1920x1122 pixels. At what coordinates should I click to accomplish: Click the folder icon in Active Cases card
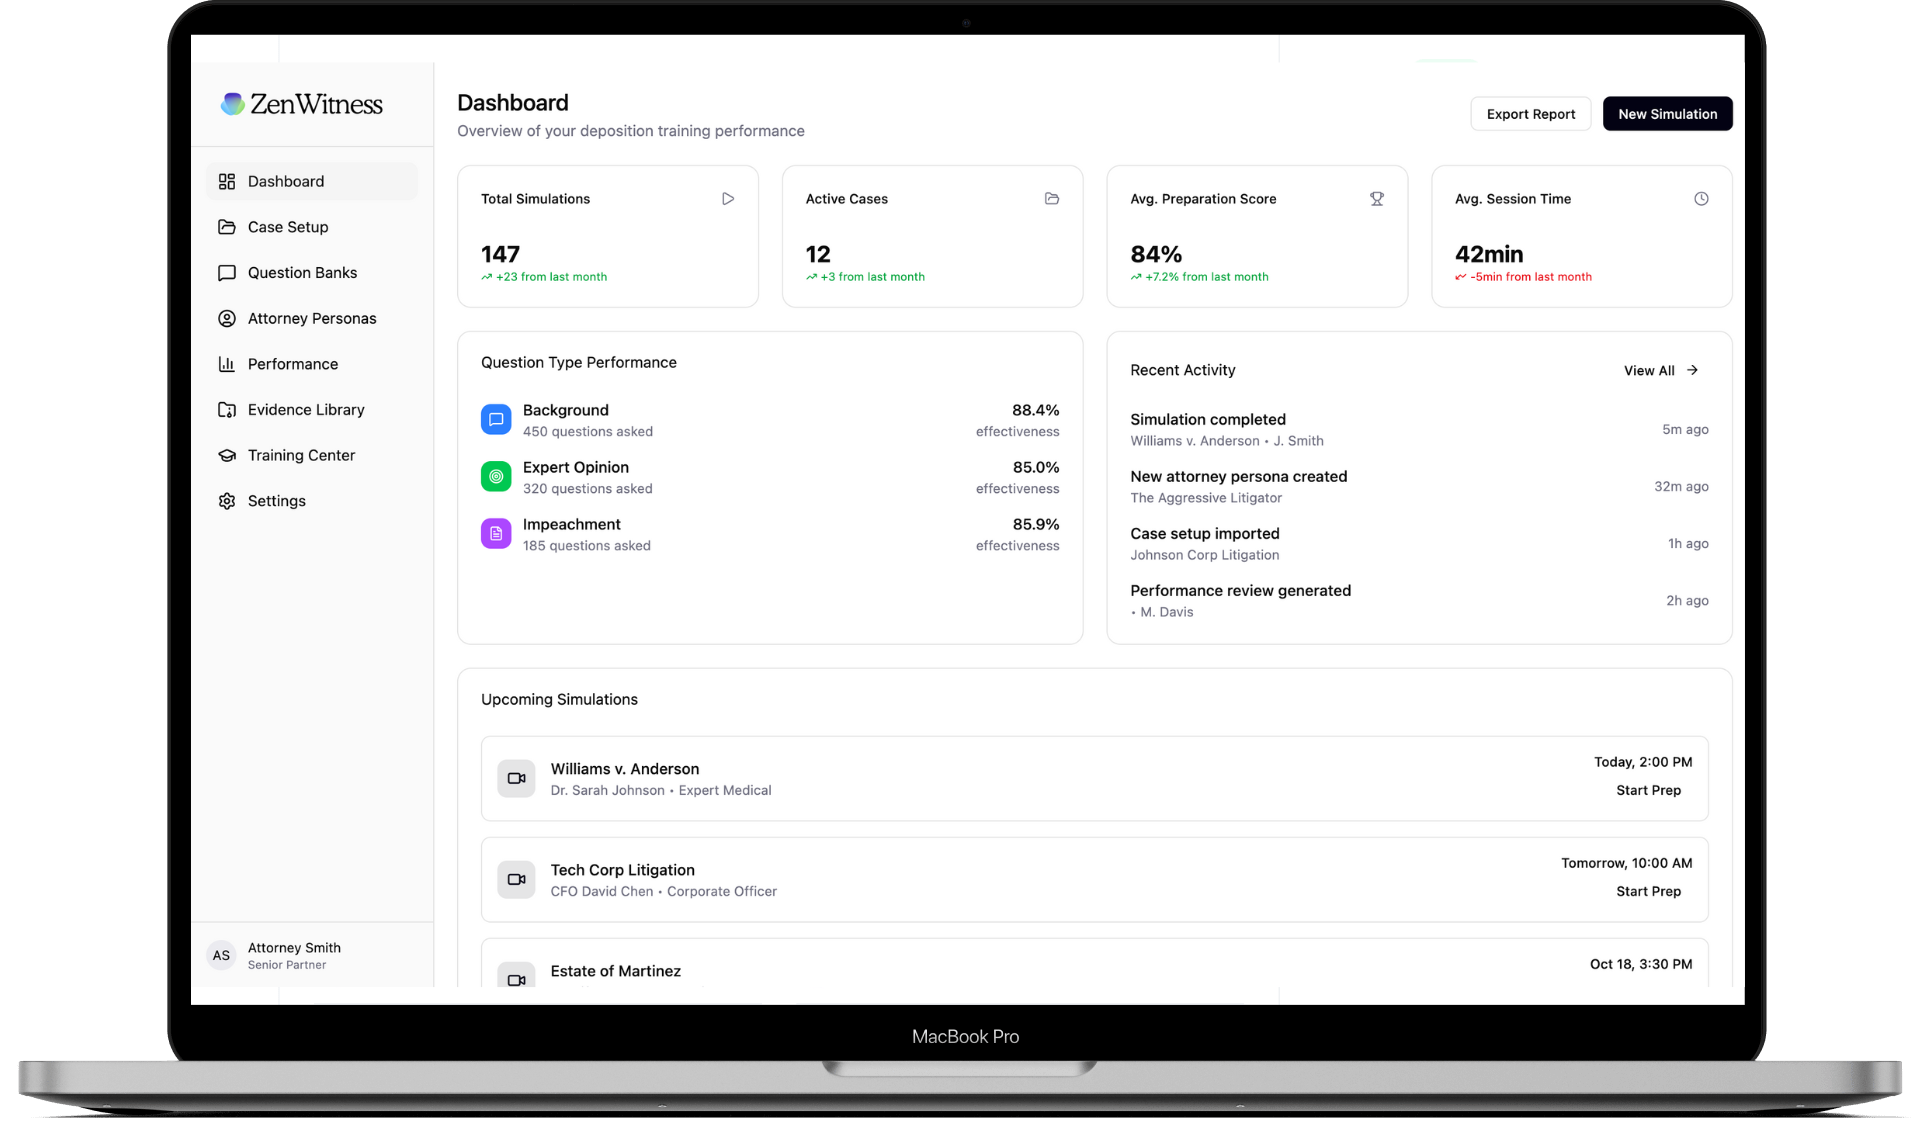click(x=1052, y=199)
